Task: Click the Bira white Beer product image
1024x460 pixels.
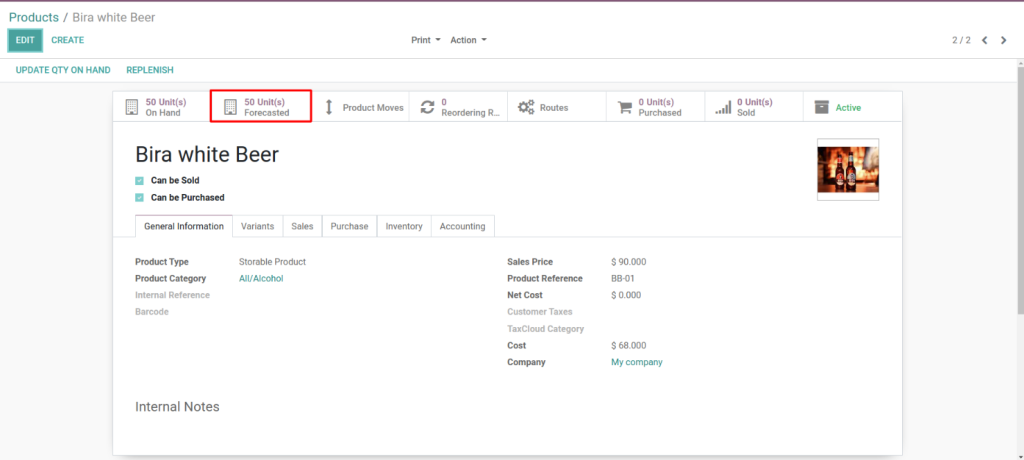Action: click(848, 169)
